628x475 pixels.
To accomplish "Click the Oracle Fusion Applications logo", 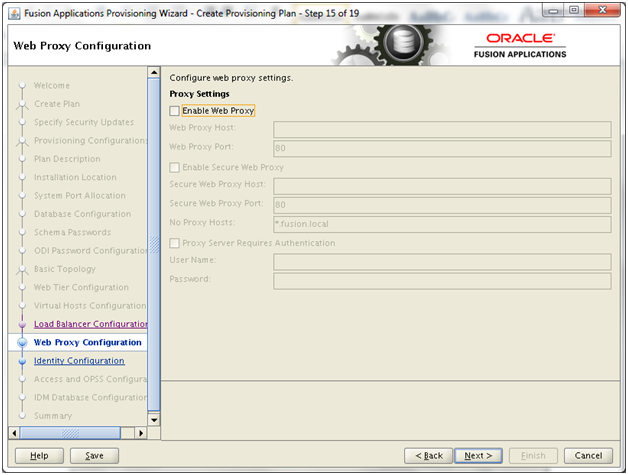I will tap(520, 46).
